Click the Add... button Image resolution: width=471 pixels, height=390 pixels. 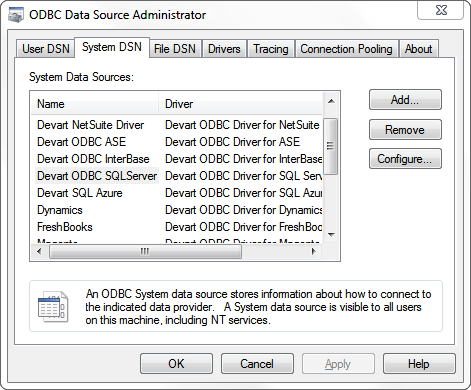pos(405,100)
